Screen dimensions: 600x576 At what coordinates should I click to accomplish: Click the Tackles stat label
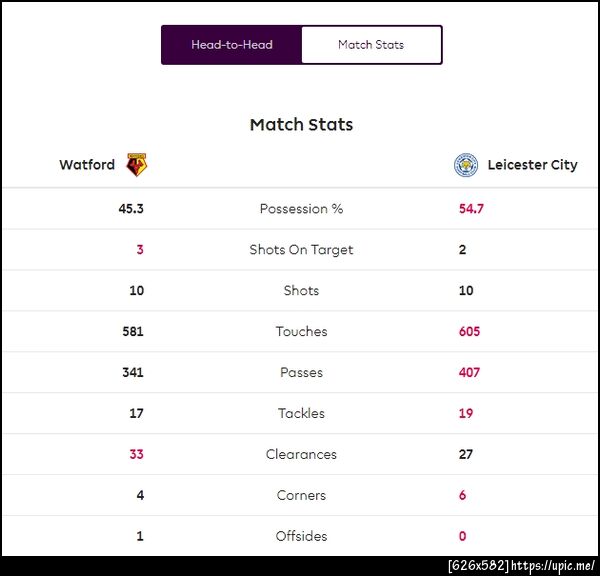click(x=301, y=414)
